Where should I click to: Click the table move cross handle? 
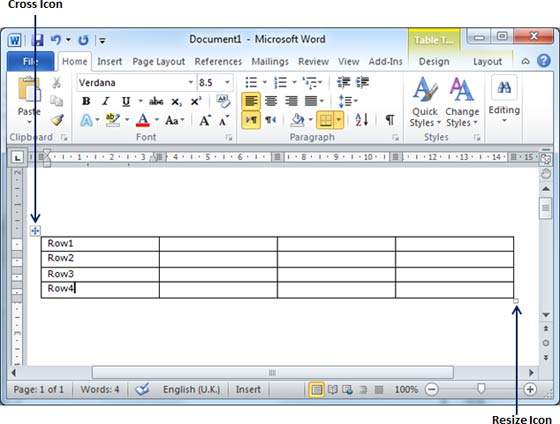click(35, 231)
